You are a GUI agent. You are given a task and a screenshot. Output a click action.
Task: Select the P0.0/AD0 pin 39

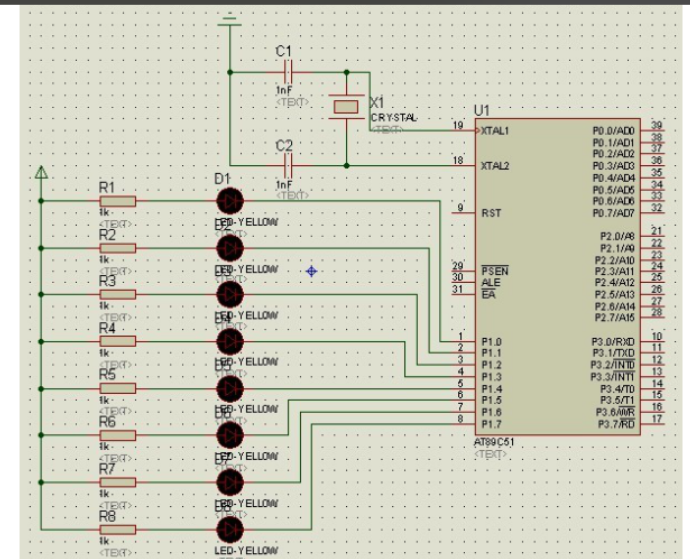[654, 130]
